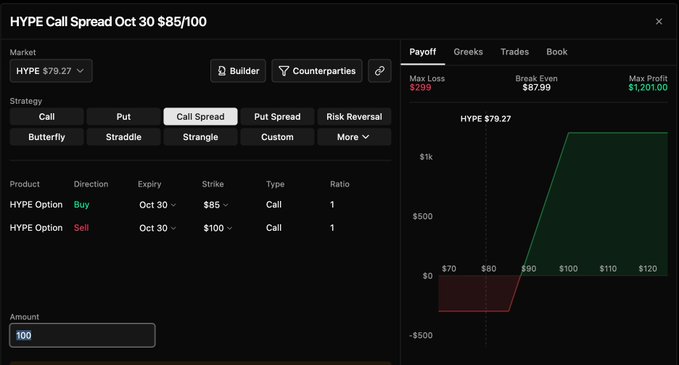Open the Builder tool
Screen dimensions: 679x365
coord(238,71)
